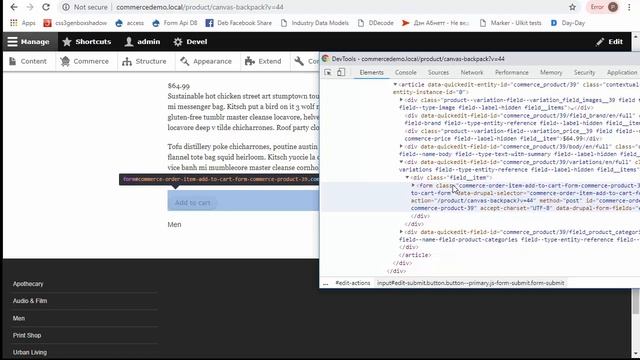Expand the add-to-cart form node
The height and width of the screenshot is (360, 640).
[413, 185]
